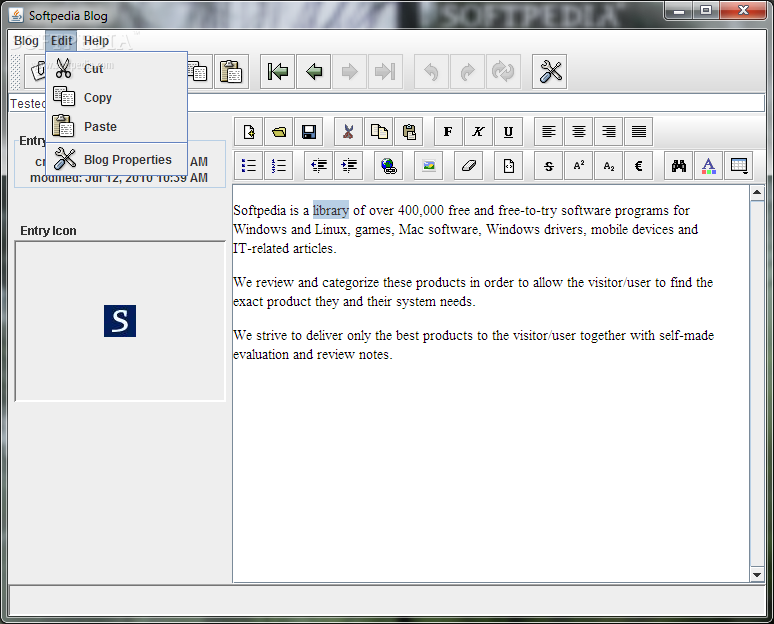The width and height of the screenshot is (774, 624).
Task: Open a file with the folder icon
Action: 279,132
